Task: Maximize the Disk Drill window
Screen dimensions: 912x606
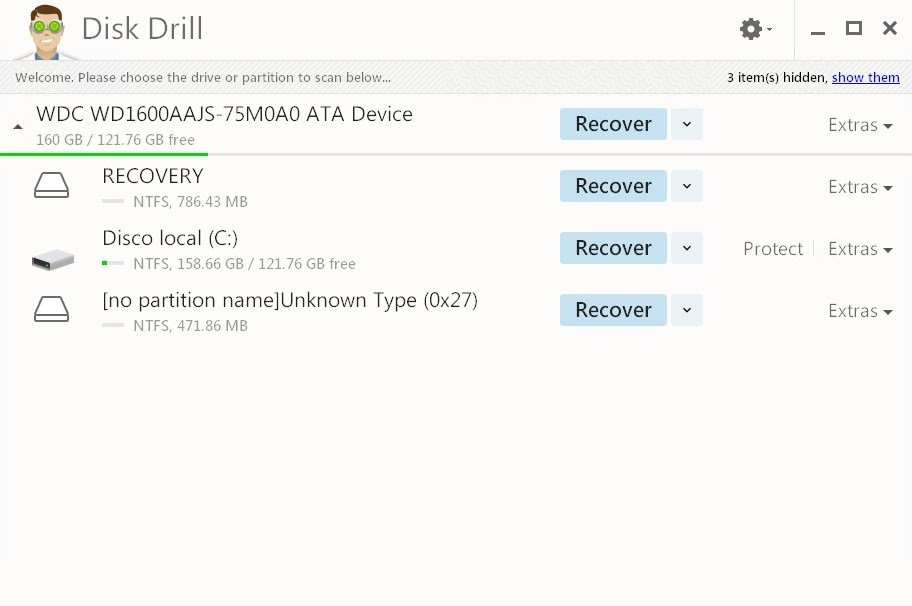Action: 853,28
